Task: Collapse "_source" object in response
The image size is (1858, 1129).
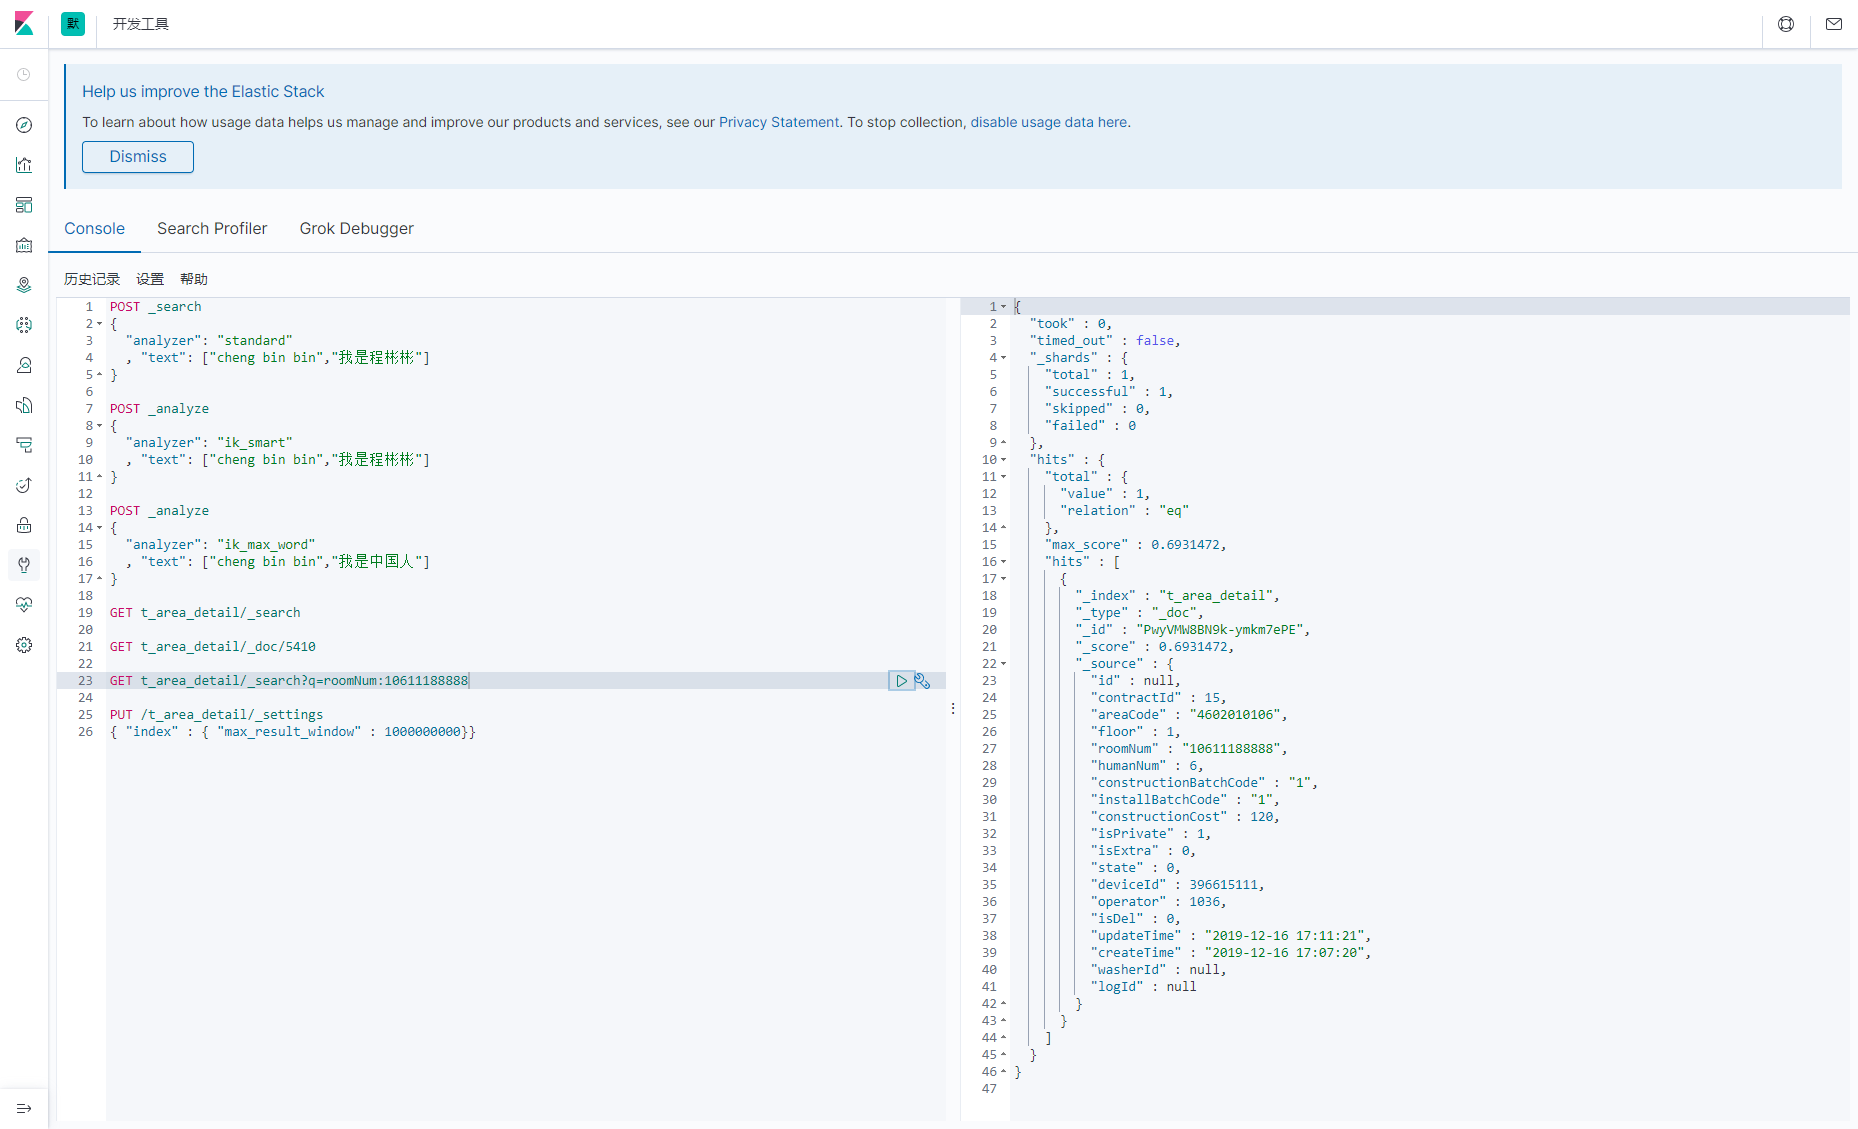Action: pyautogui.click(x=1003, y=664)
